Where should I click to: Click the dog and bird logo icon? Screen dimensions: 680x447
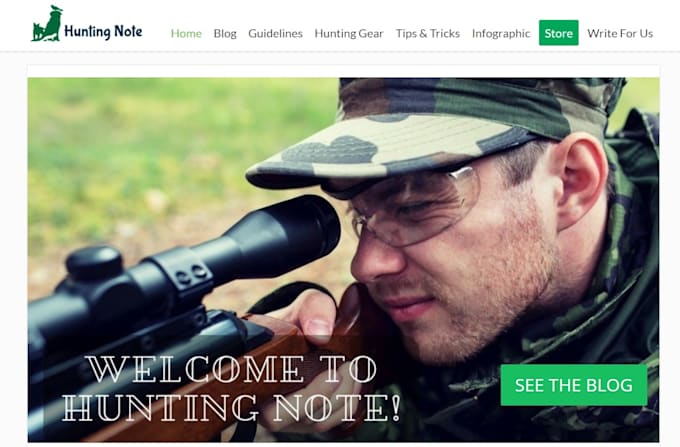pos(46,24)
